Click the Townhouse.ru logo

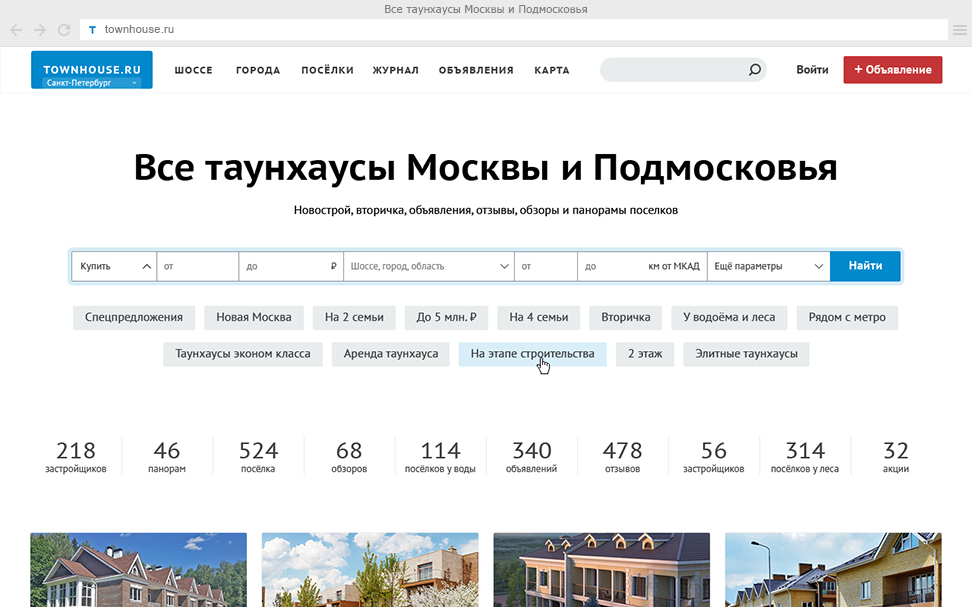coord(91,65)
